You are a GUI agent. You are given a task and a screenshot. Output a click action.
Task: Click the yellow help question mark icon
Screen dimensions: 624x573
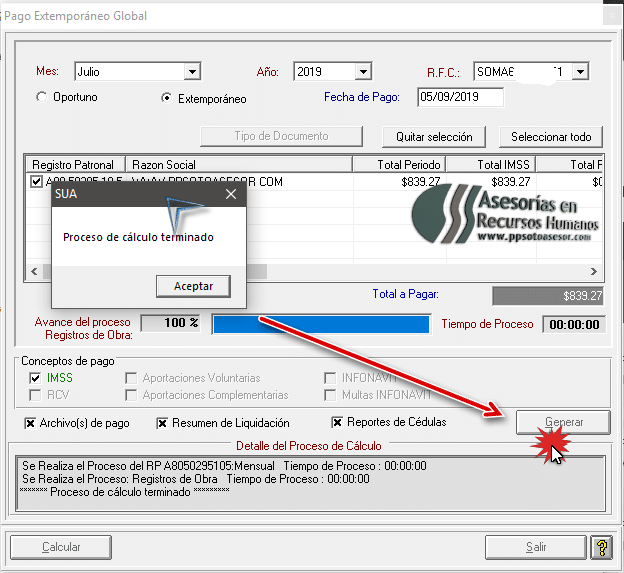pyautogui.click(x=601, y=547)
